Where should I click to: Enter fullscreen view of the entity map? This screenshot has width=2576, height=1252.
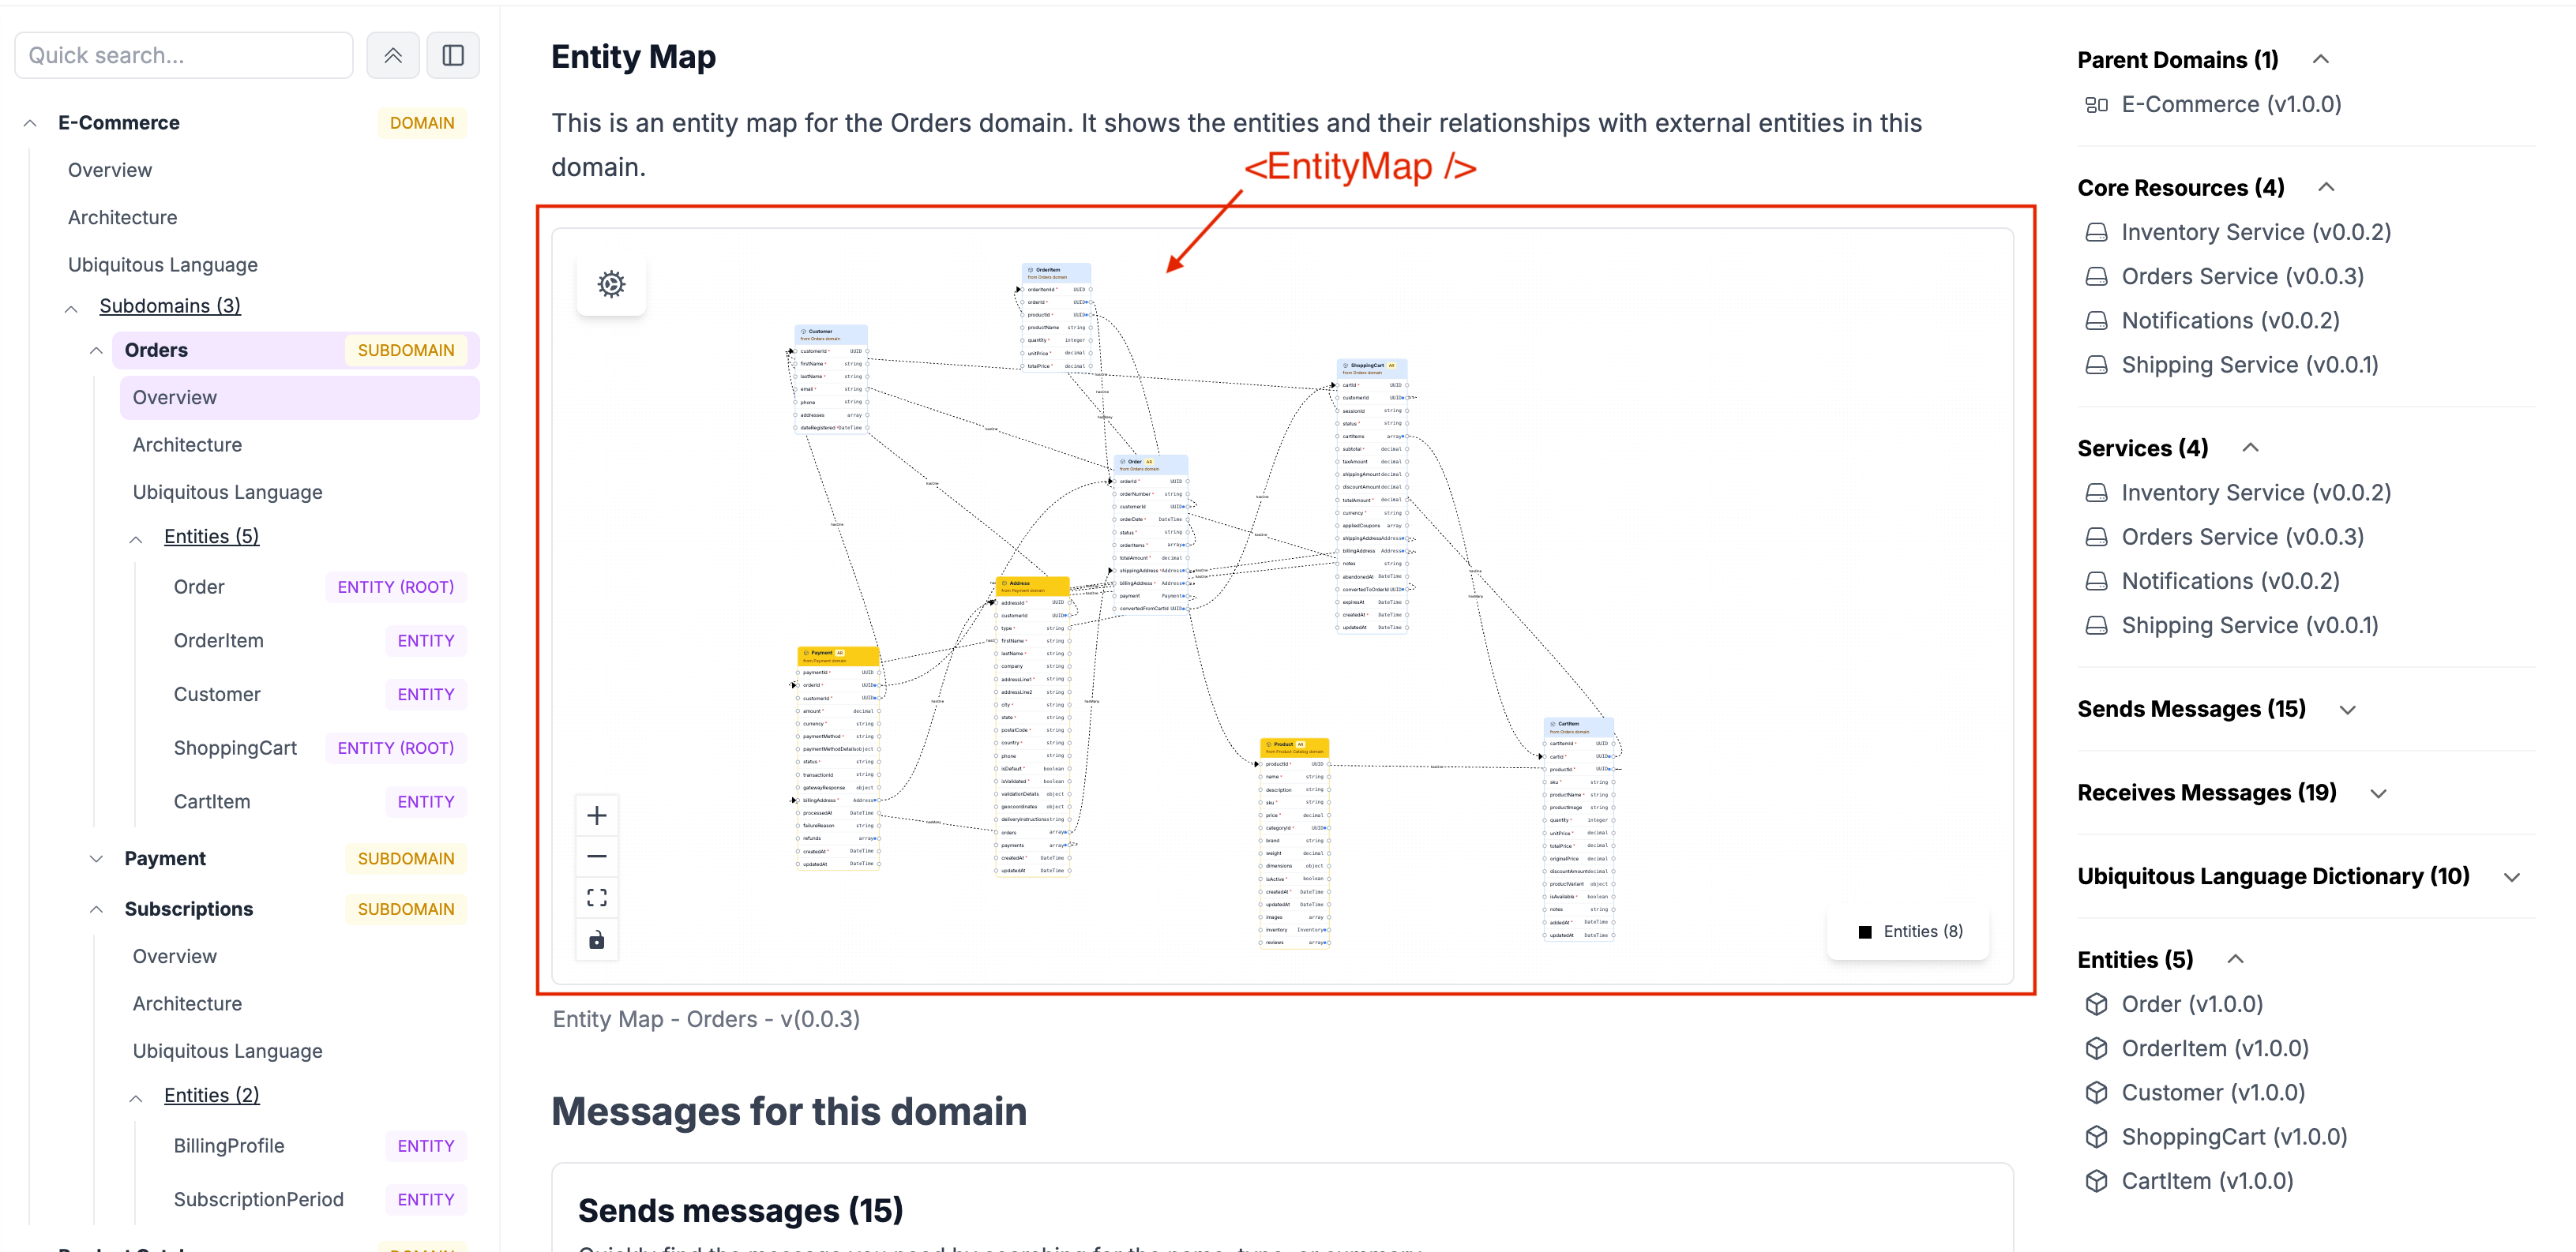tap(597, 896)
